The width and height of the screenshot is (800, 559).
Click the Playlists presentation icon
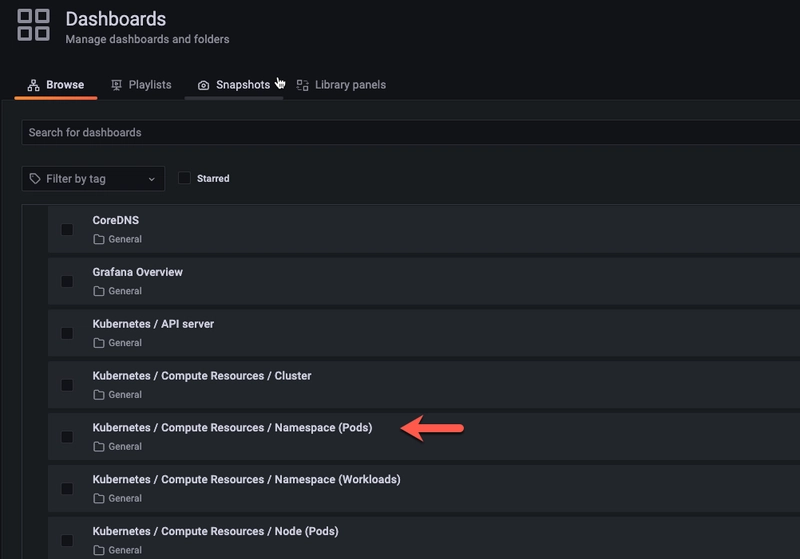click(117, 86)
